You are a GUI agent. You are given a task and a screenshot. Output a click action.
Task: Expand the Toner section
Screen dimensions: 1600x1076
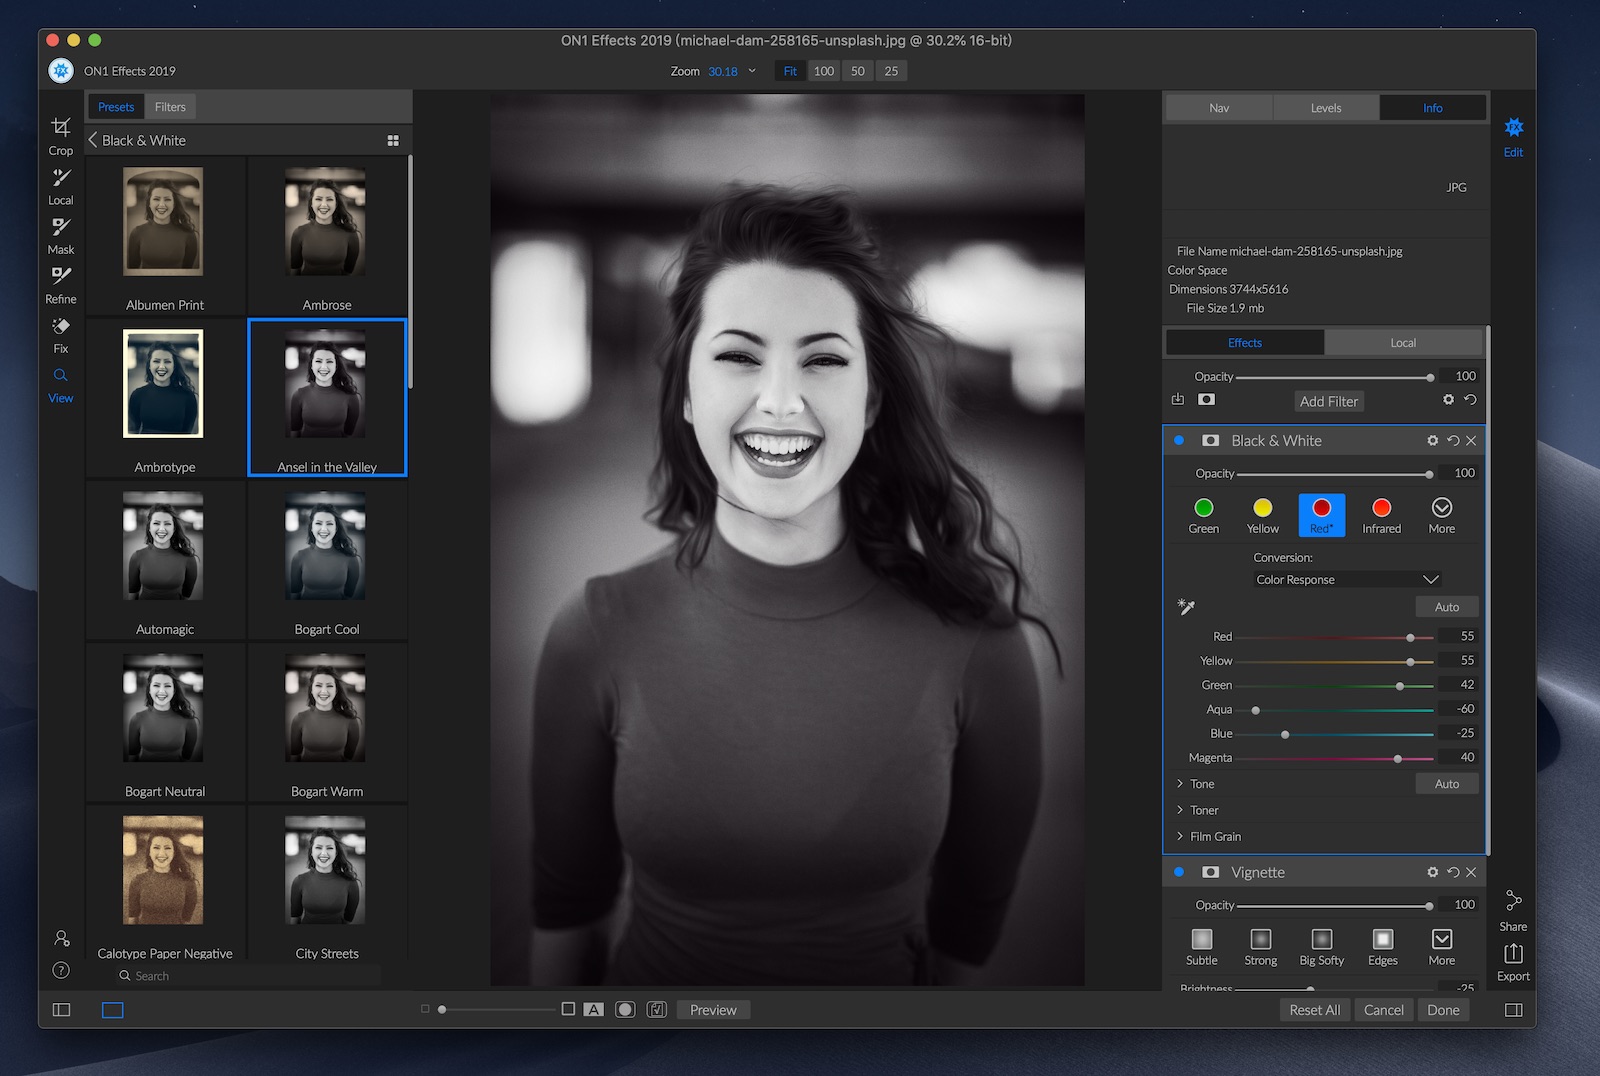(x=1203, y=811)
